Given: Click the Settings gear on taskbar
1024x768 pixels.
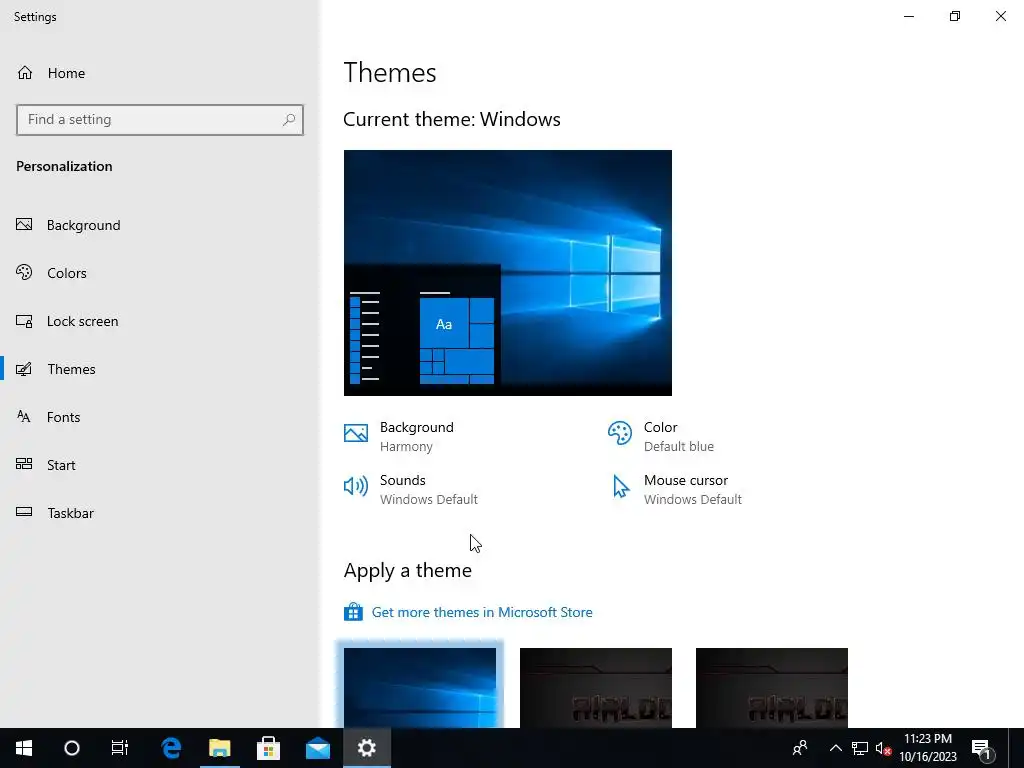Looking at the screenshot, I should (x=366, y=748).
